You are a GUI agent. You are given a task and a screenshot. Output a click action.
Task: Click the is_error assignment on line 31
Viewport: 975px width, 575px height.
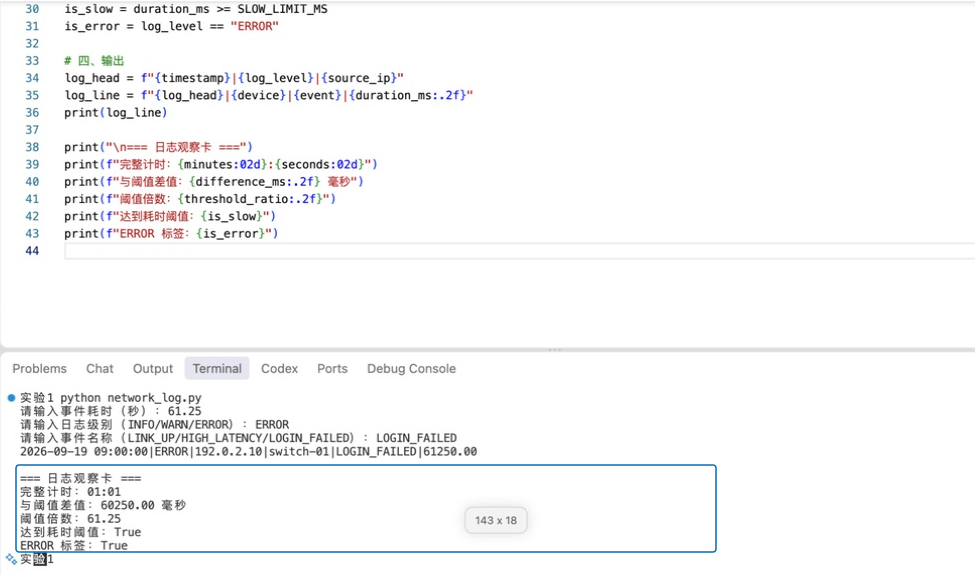[x=172, y=26]
